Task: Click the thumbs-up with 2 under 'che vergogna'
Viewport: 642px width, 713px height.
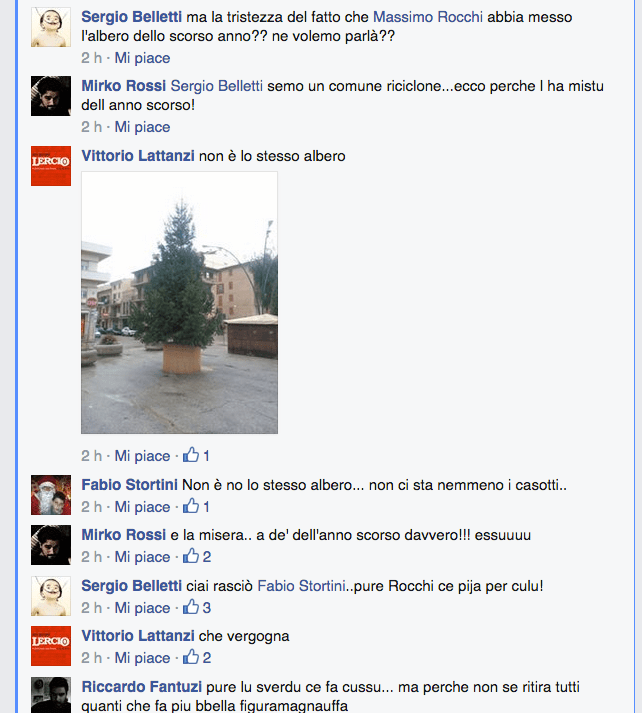Action: (x=191, y=657)
